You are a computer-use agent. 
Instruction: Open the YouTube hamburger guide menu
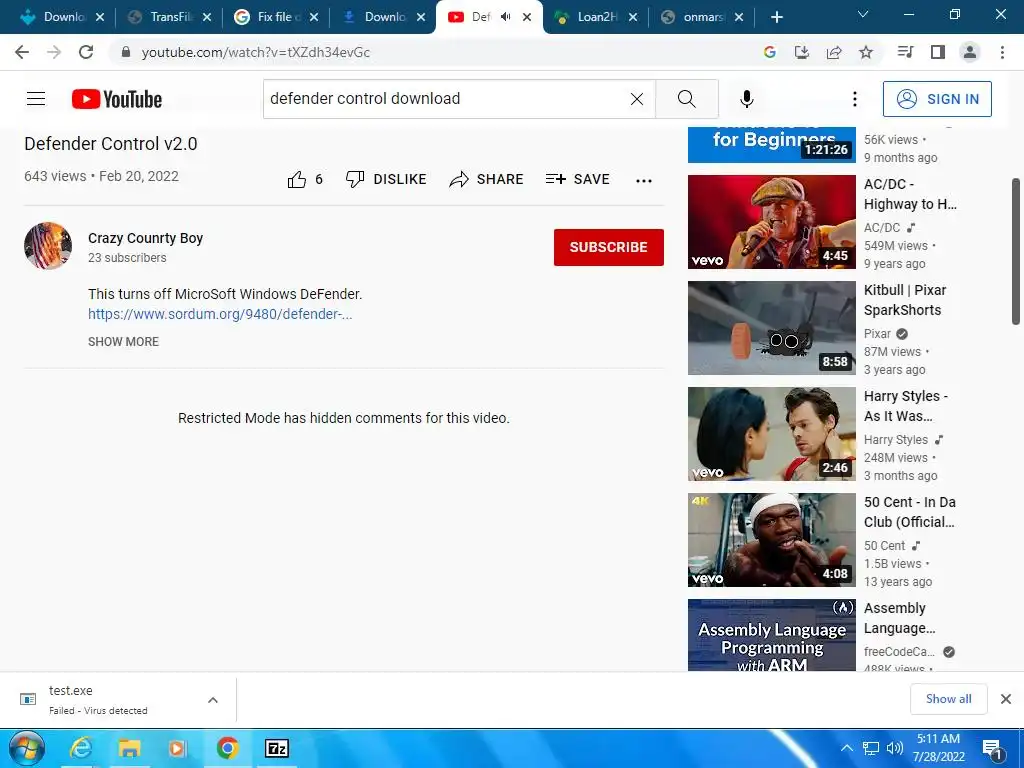[x=36, y=99]
